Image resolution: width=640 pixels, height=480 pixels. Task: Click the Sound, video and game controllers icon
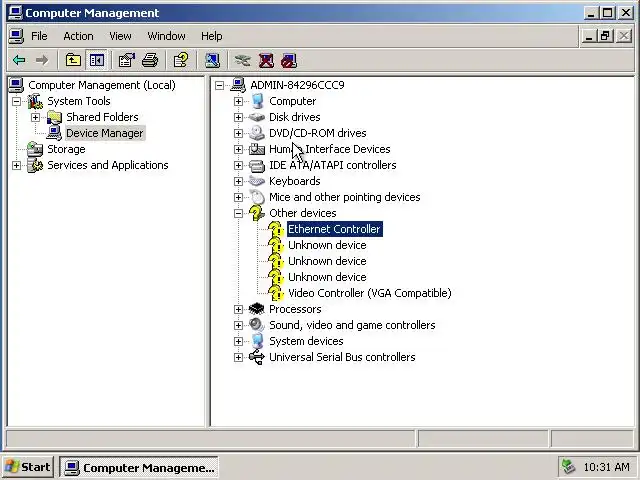pyautogui.click(x=257, y=325)
